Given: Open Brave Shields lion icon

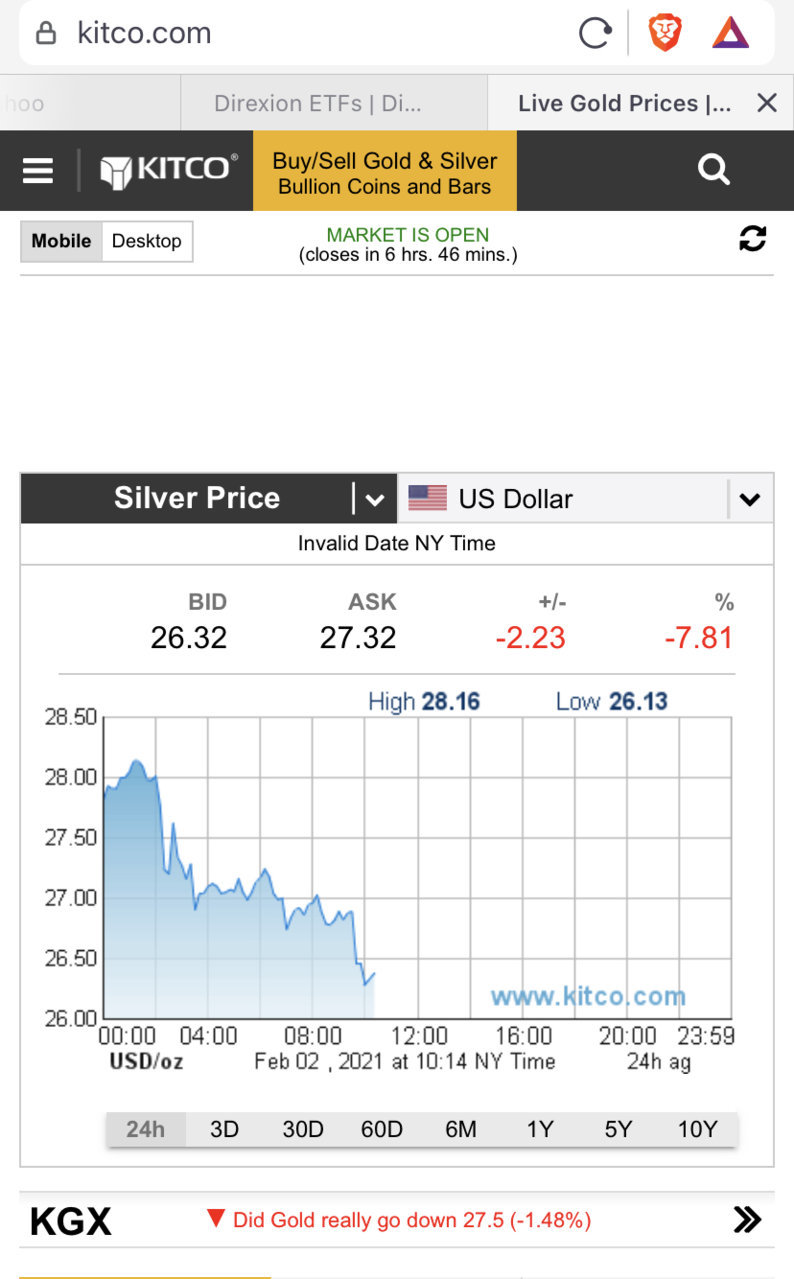Looking at the screenshot, I should [665, 33].
